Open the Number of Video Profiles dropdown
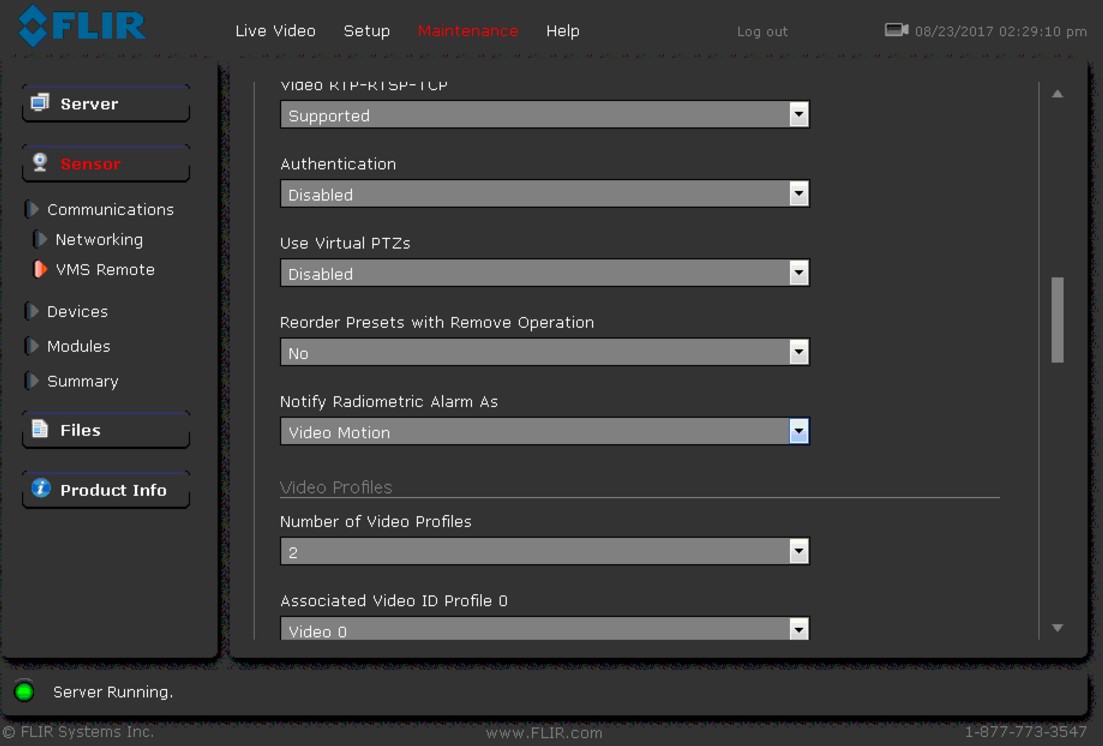This screenshot has width=1103, height=746. (798, 551)
